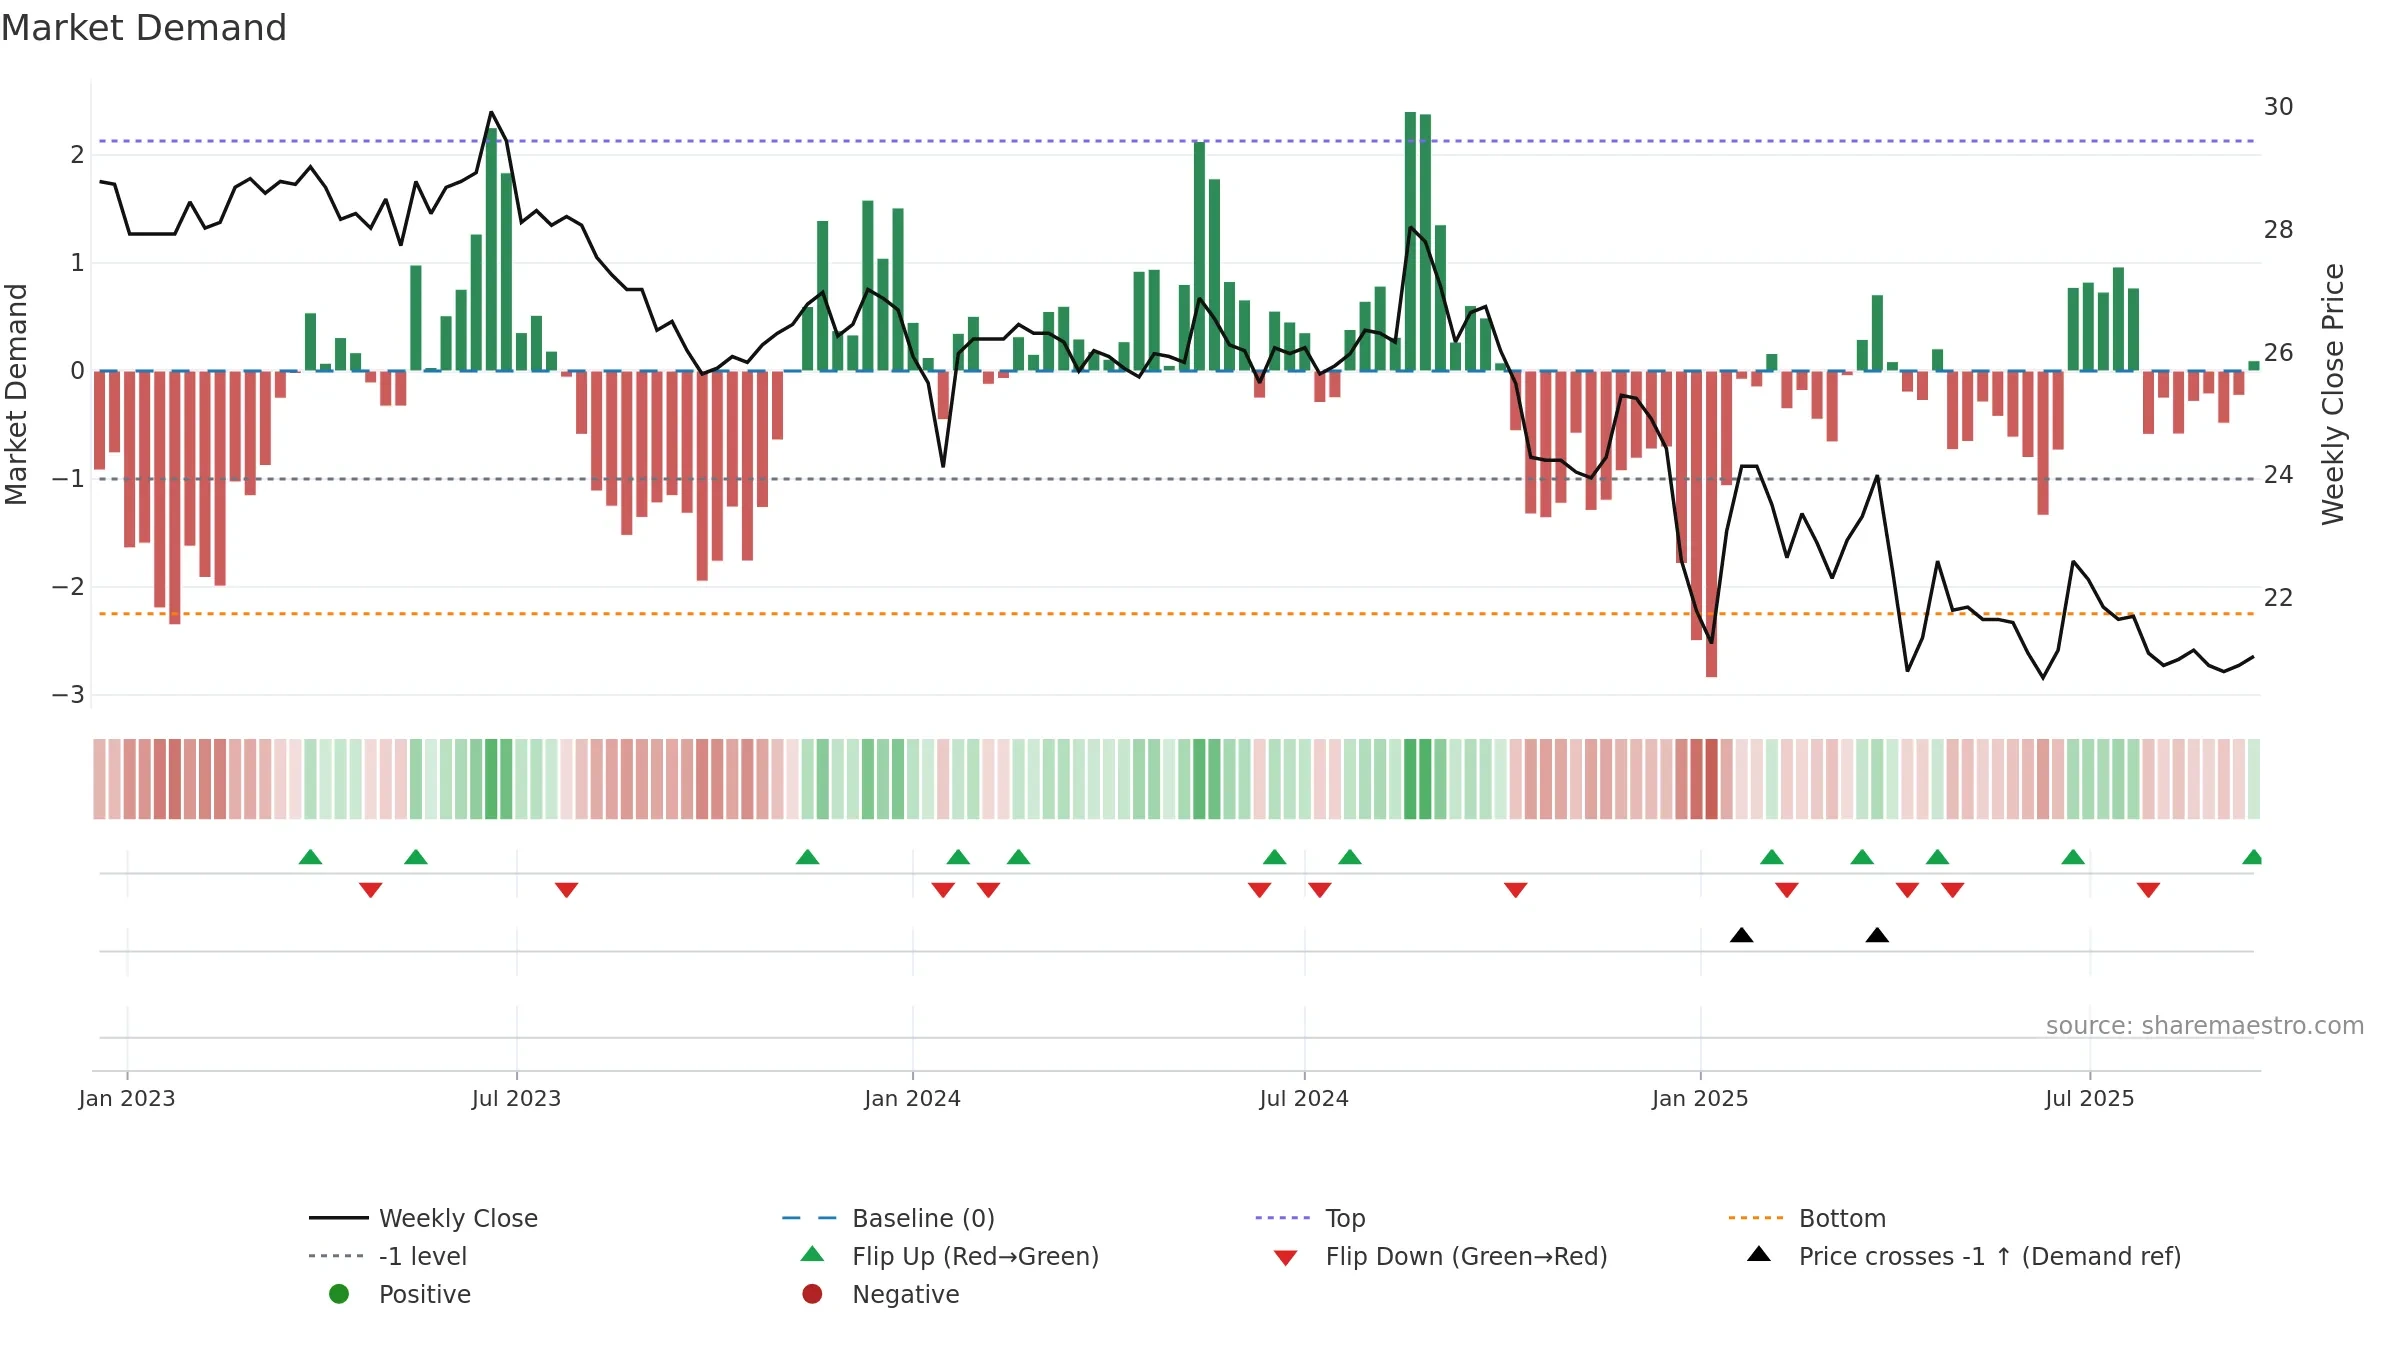The image size is (2400, 1350).
Task: Click the 'Jul 2025' x-axis label
Action: coord(2090,1098)
